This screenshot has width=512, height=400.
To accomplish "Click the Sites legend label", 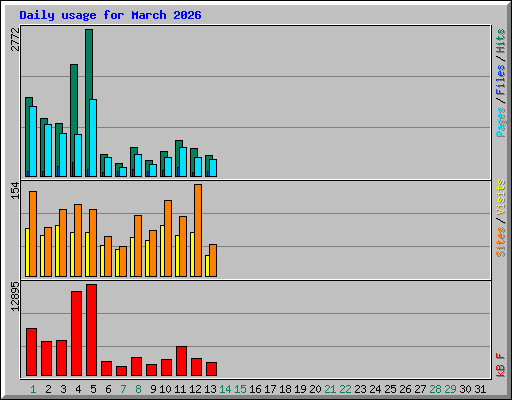I will (501, 242).
